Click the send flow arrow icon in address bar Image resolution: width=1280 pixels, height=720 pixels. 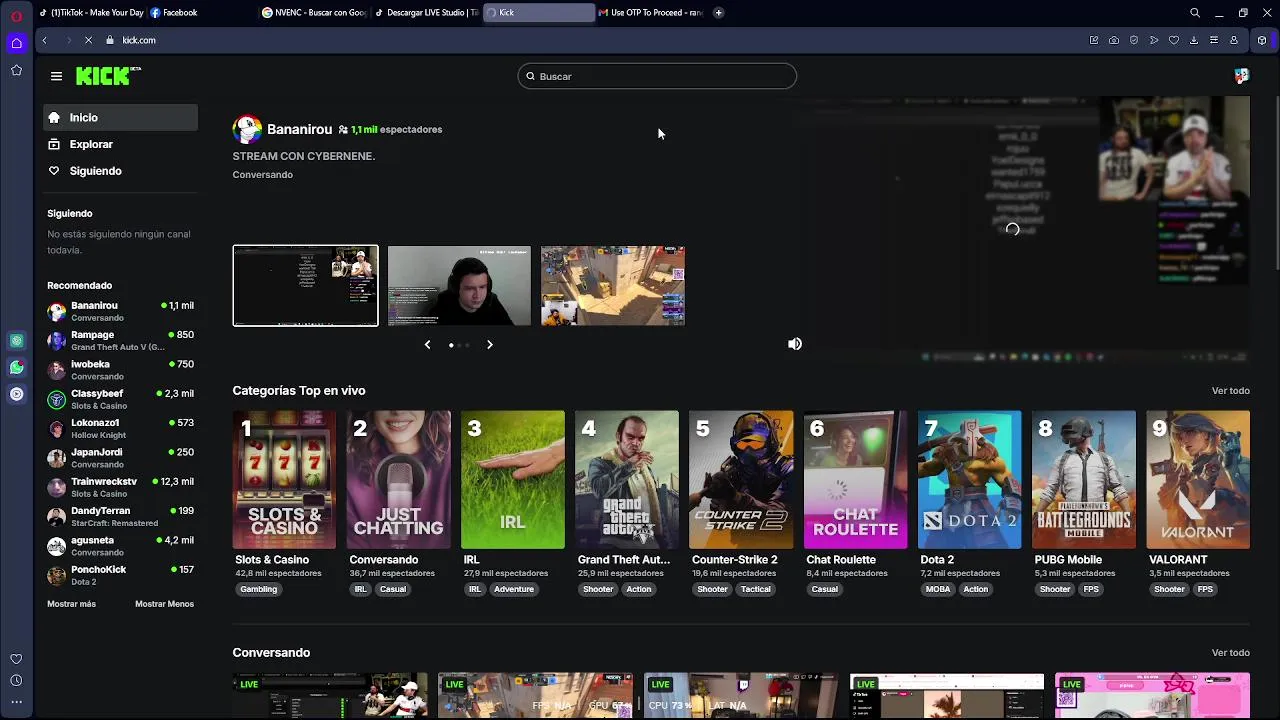click(x=1154, y=40)
